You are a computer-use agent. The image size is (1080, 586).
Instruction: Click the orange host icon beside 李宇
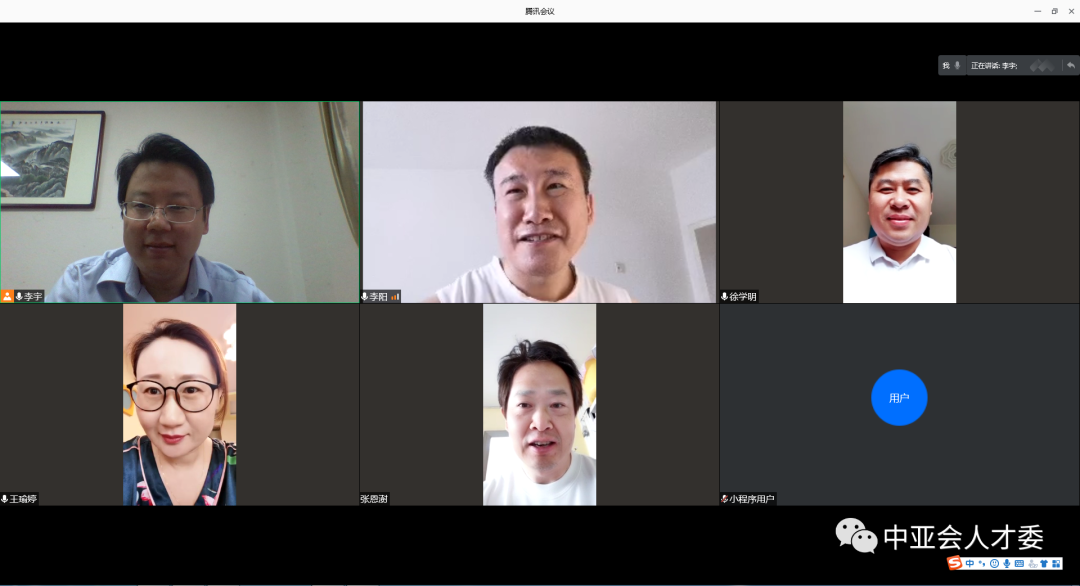8,296
